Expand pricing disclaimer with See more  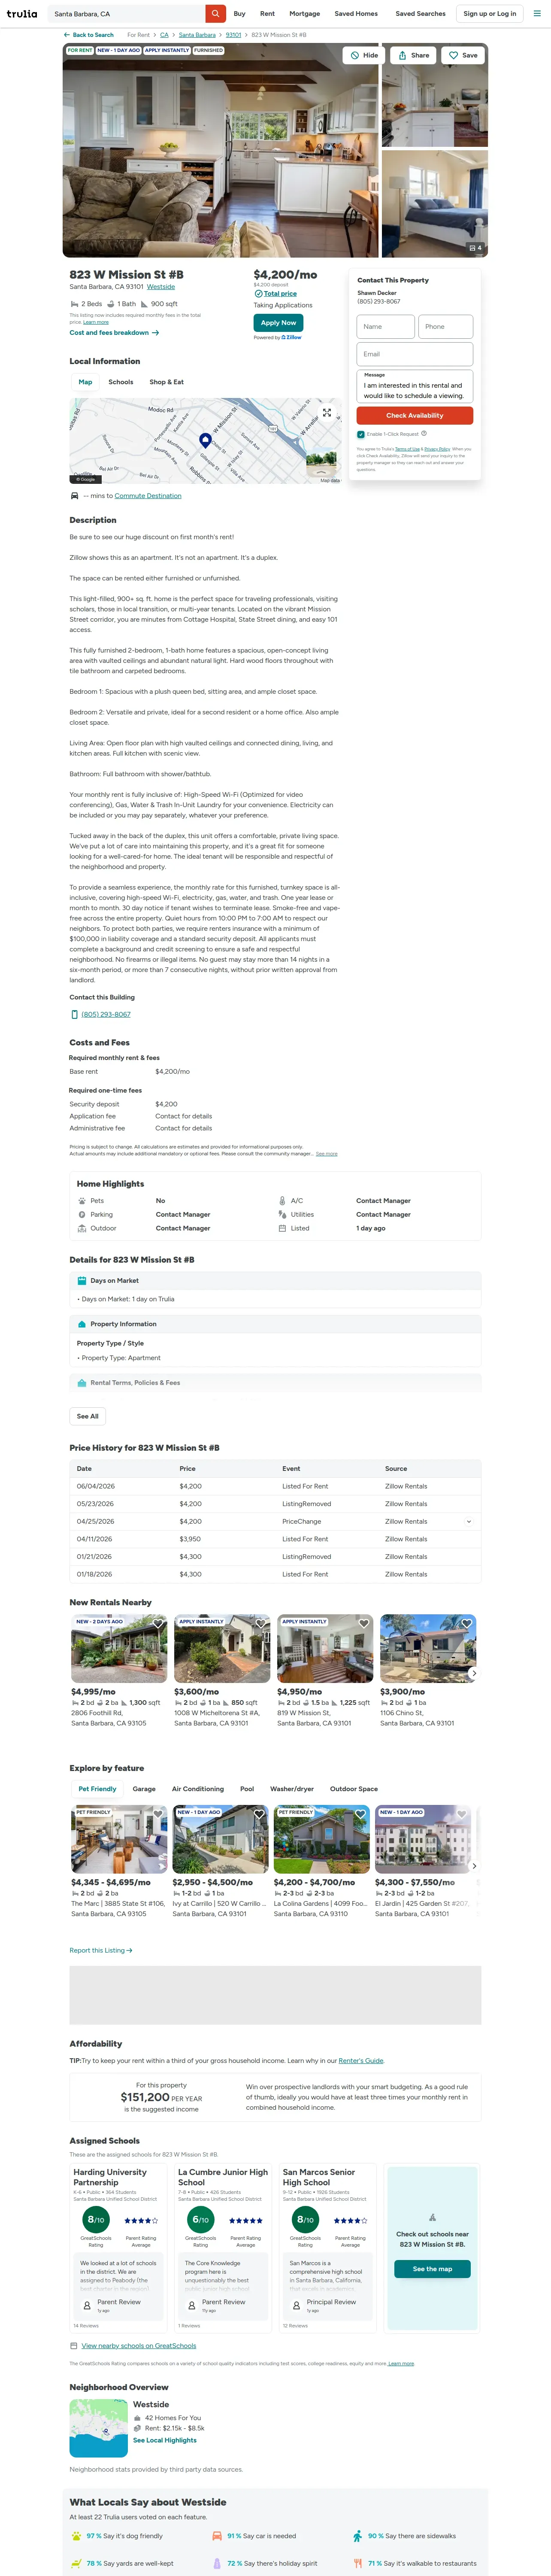coord(327,1154)
